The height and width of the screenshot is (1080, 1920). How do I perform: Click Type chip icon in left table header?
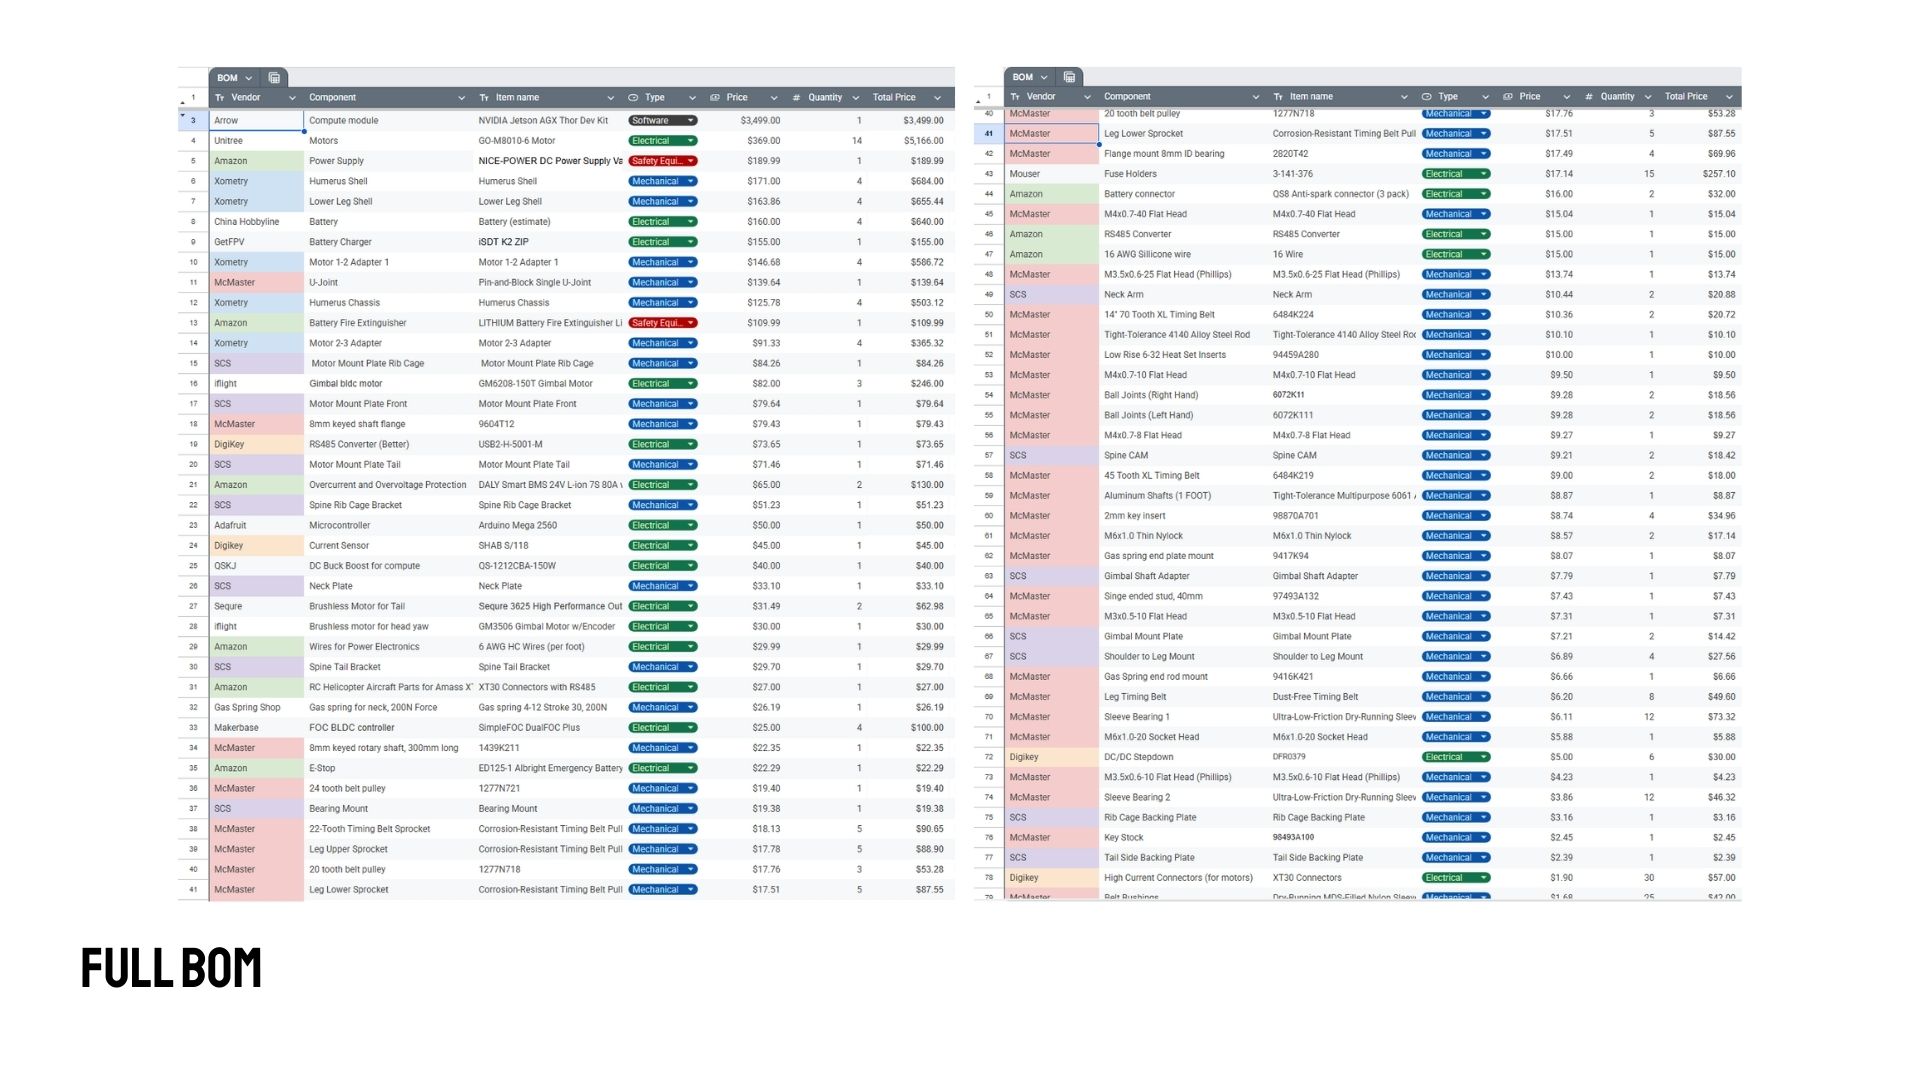tap(633, 98)
